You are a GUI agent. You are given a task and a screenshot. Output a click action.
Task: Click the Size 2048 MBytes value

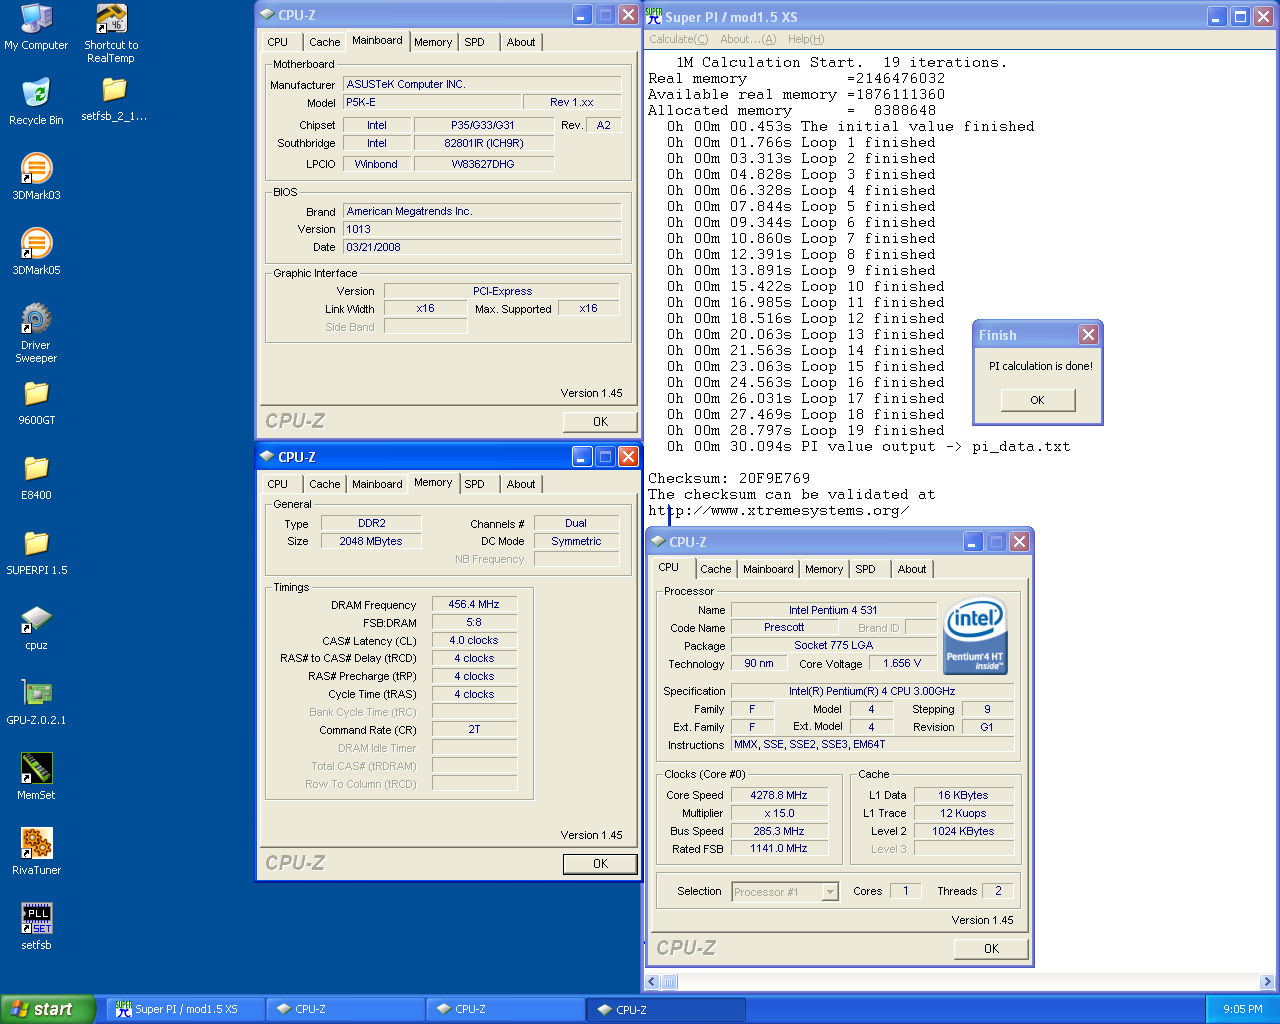click(371, 541)
